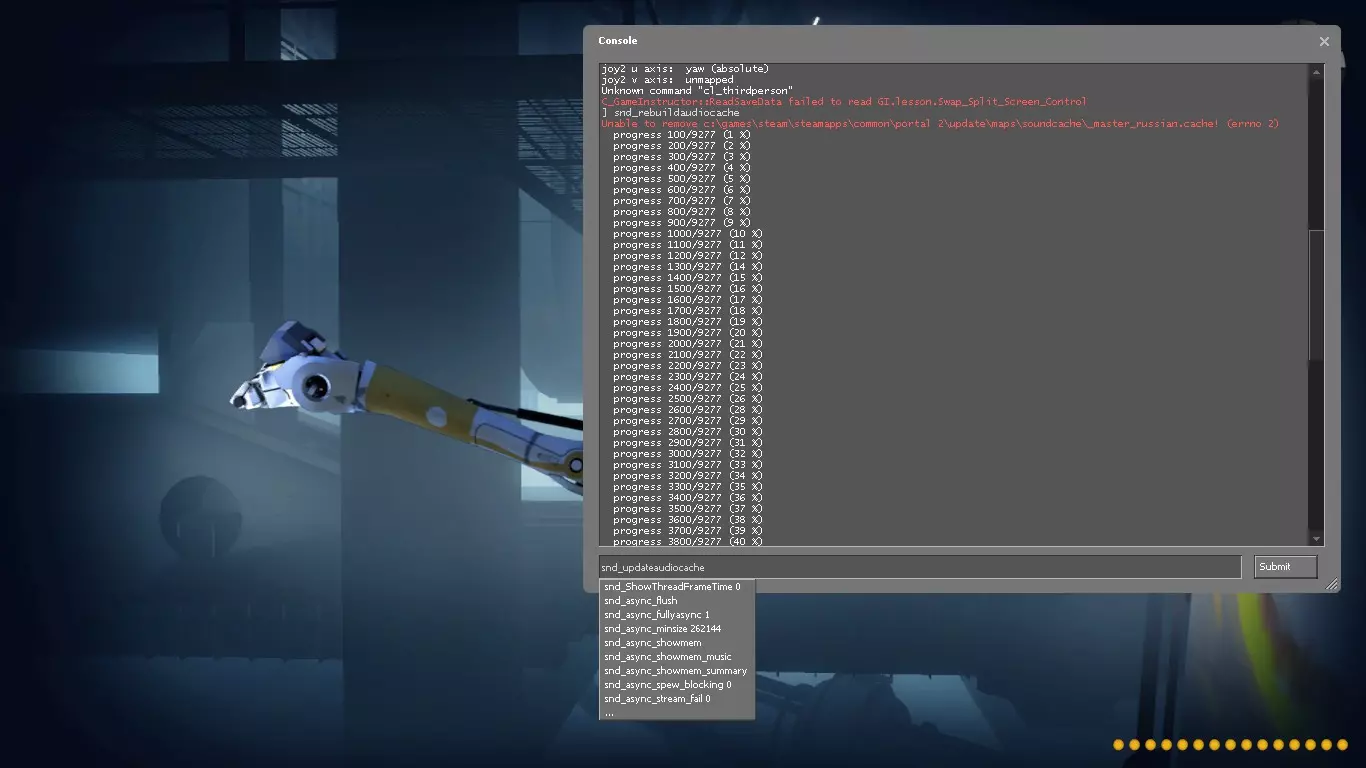The image size is (1366, 768).
Task: Click the "progress 3700/9277" line
Action: point(688,531)
